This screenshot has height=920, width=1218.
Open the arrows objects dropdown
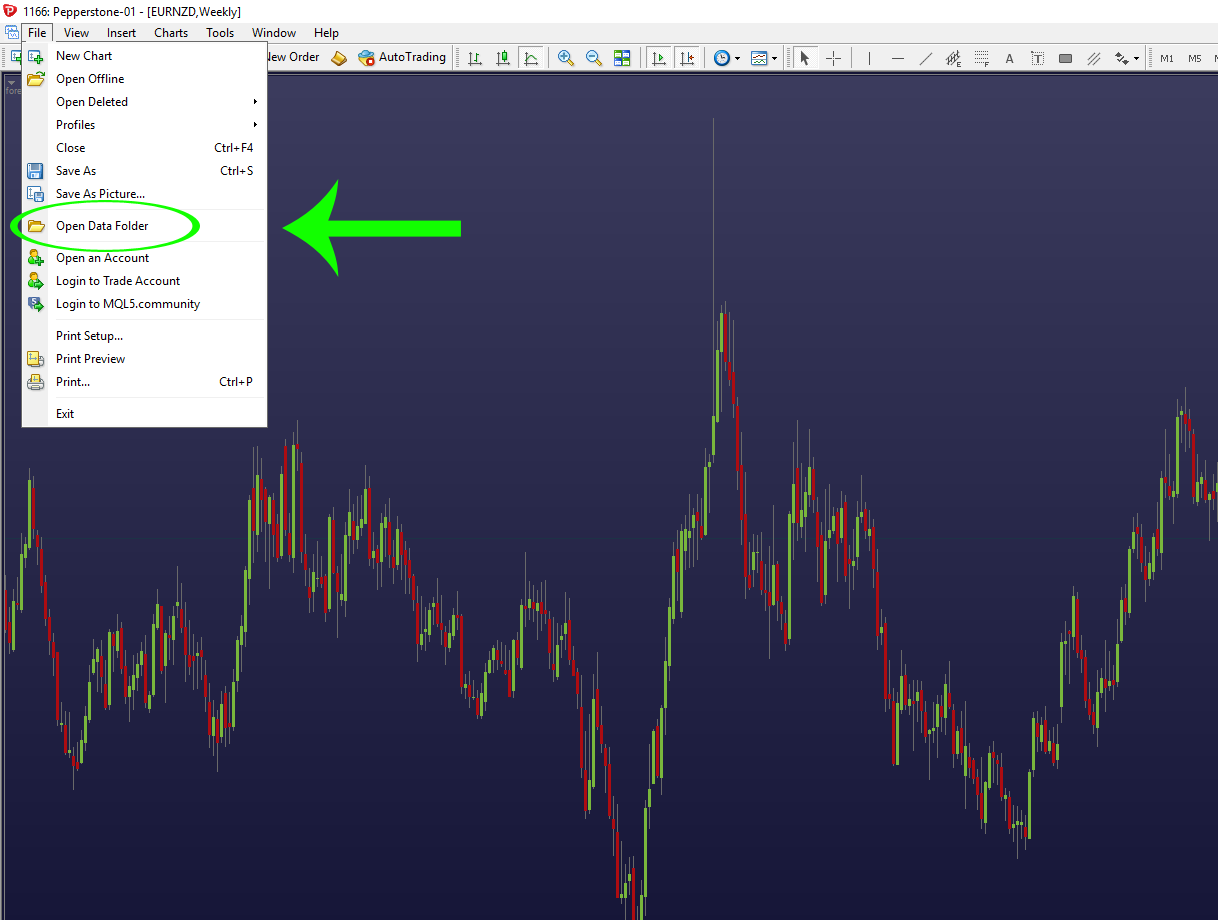1127,58
